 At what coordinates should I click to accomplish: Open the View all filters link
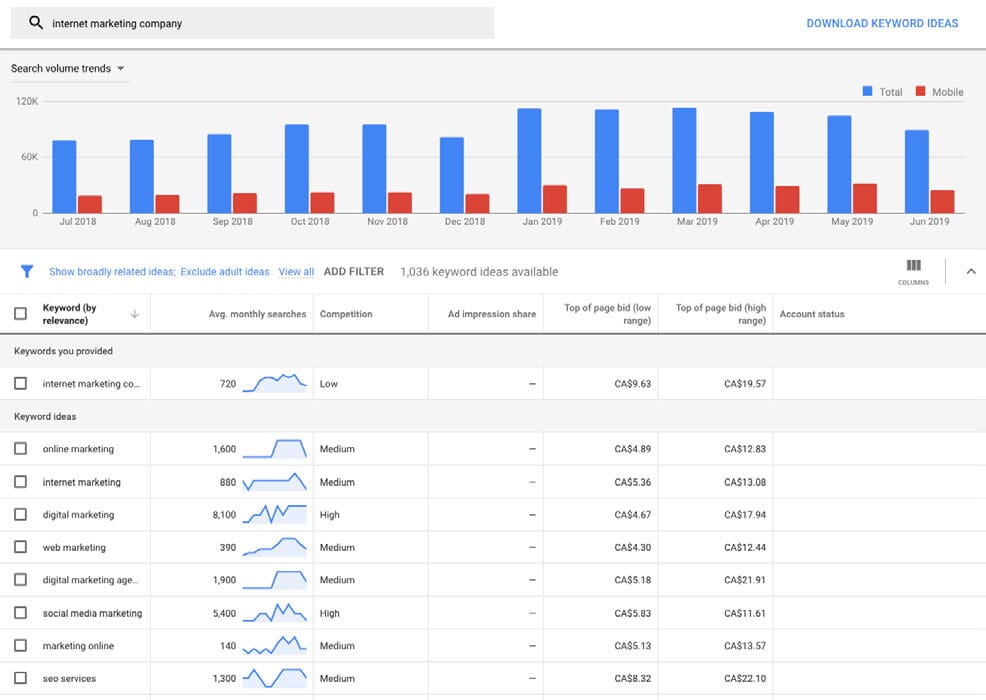coord(296,272)
